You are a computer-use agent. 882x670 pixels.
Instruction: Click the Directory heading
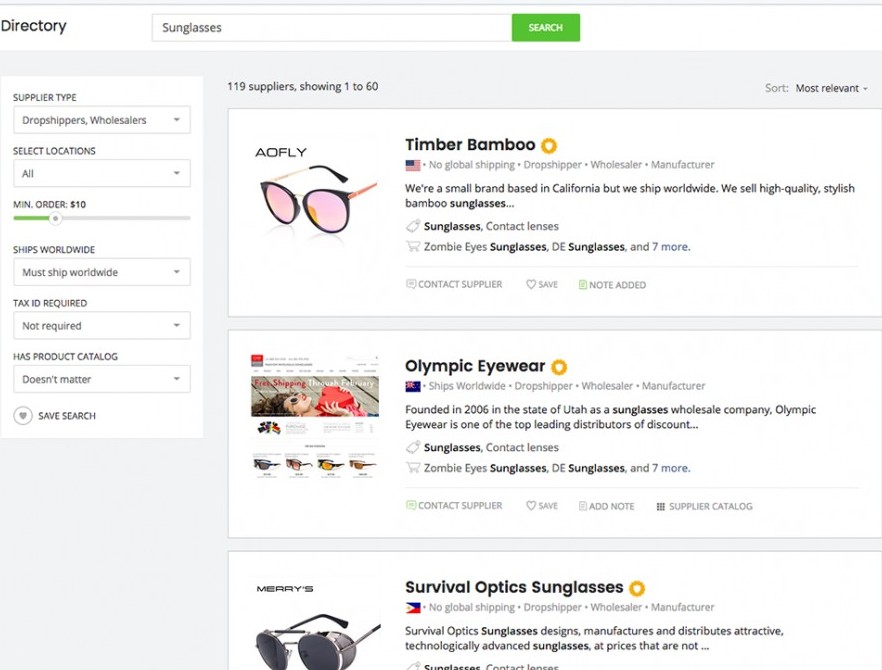click(x=34, y=26)
